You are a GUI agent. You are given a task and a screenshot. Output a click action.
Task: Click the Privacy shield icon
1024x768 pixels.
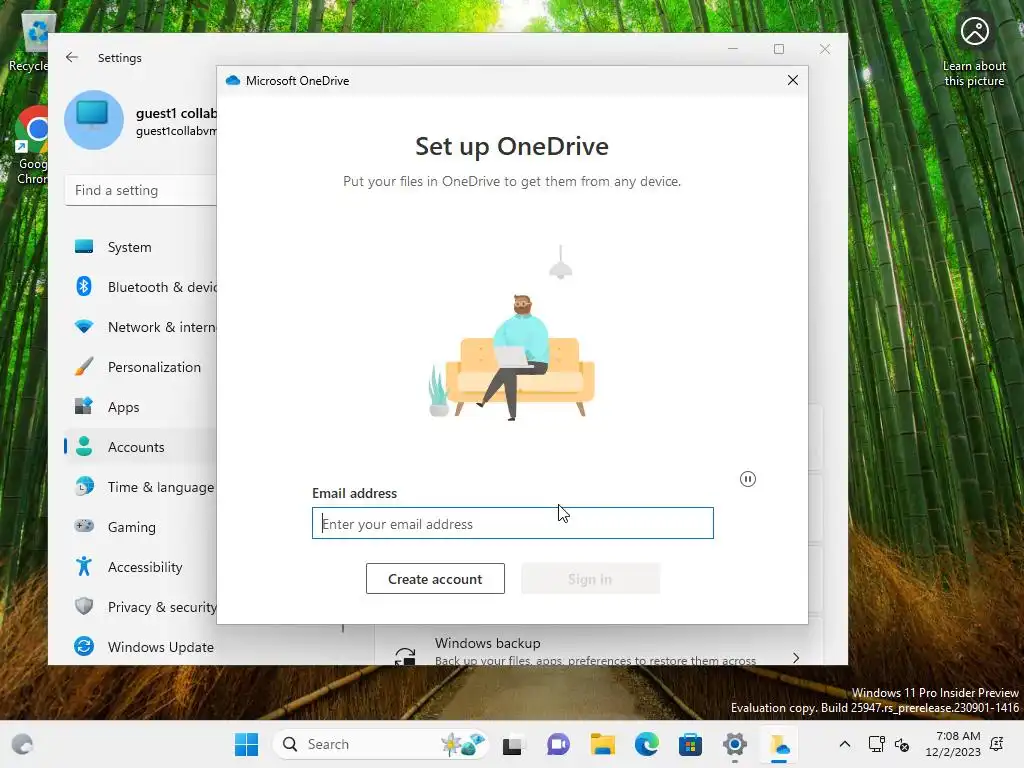84,606
